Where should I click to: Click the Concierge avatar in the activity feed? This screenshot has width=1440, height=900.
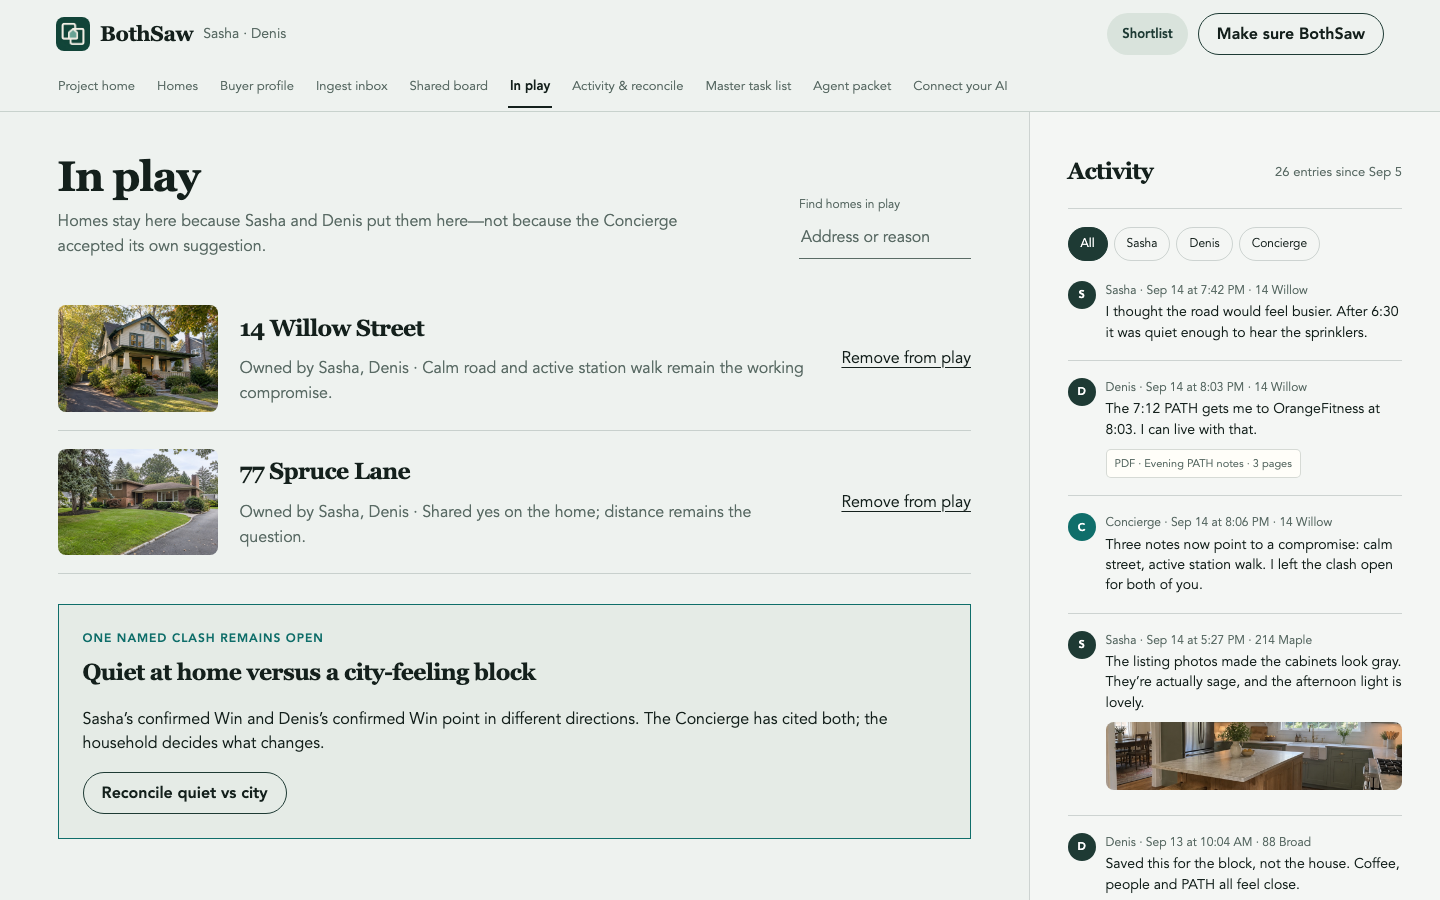click(1081, 527)
